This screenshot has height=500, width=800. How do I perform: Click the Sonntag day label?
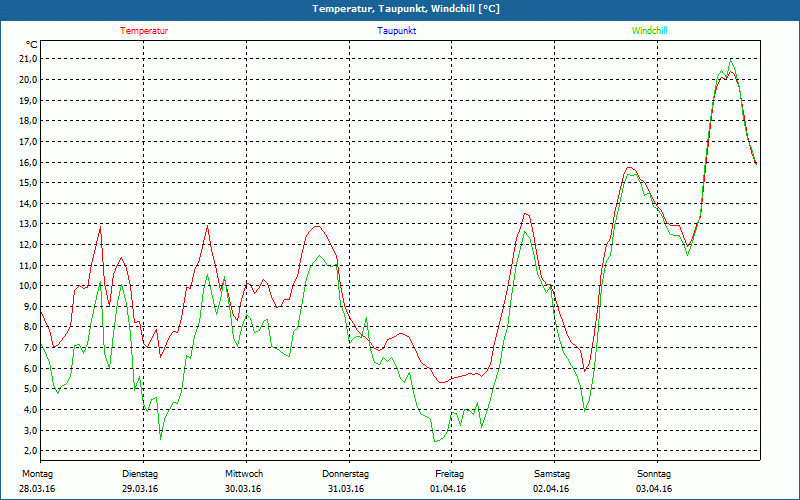click(x=654, y=474)
